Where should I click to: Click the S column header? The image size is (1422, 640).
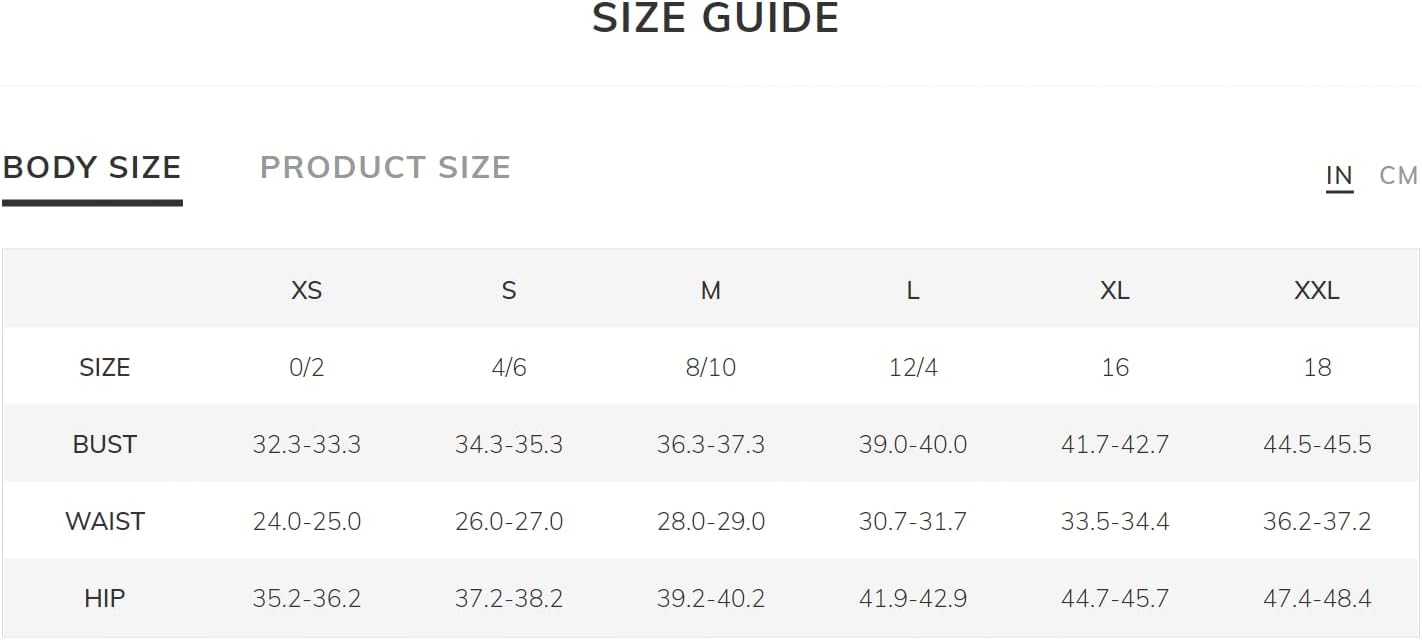pos(509,291)
